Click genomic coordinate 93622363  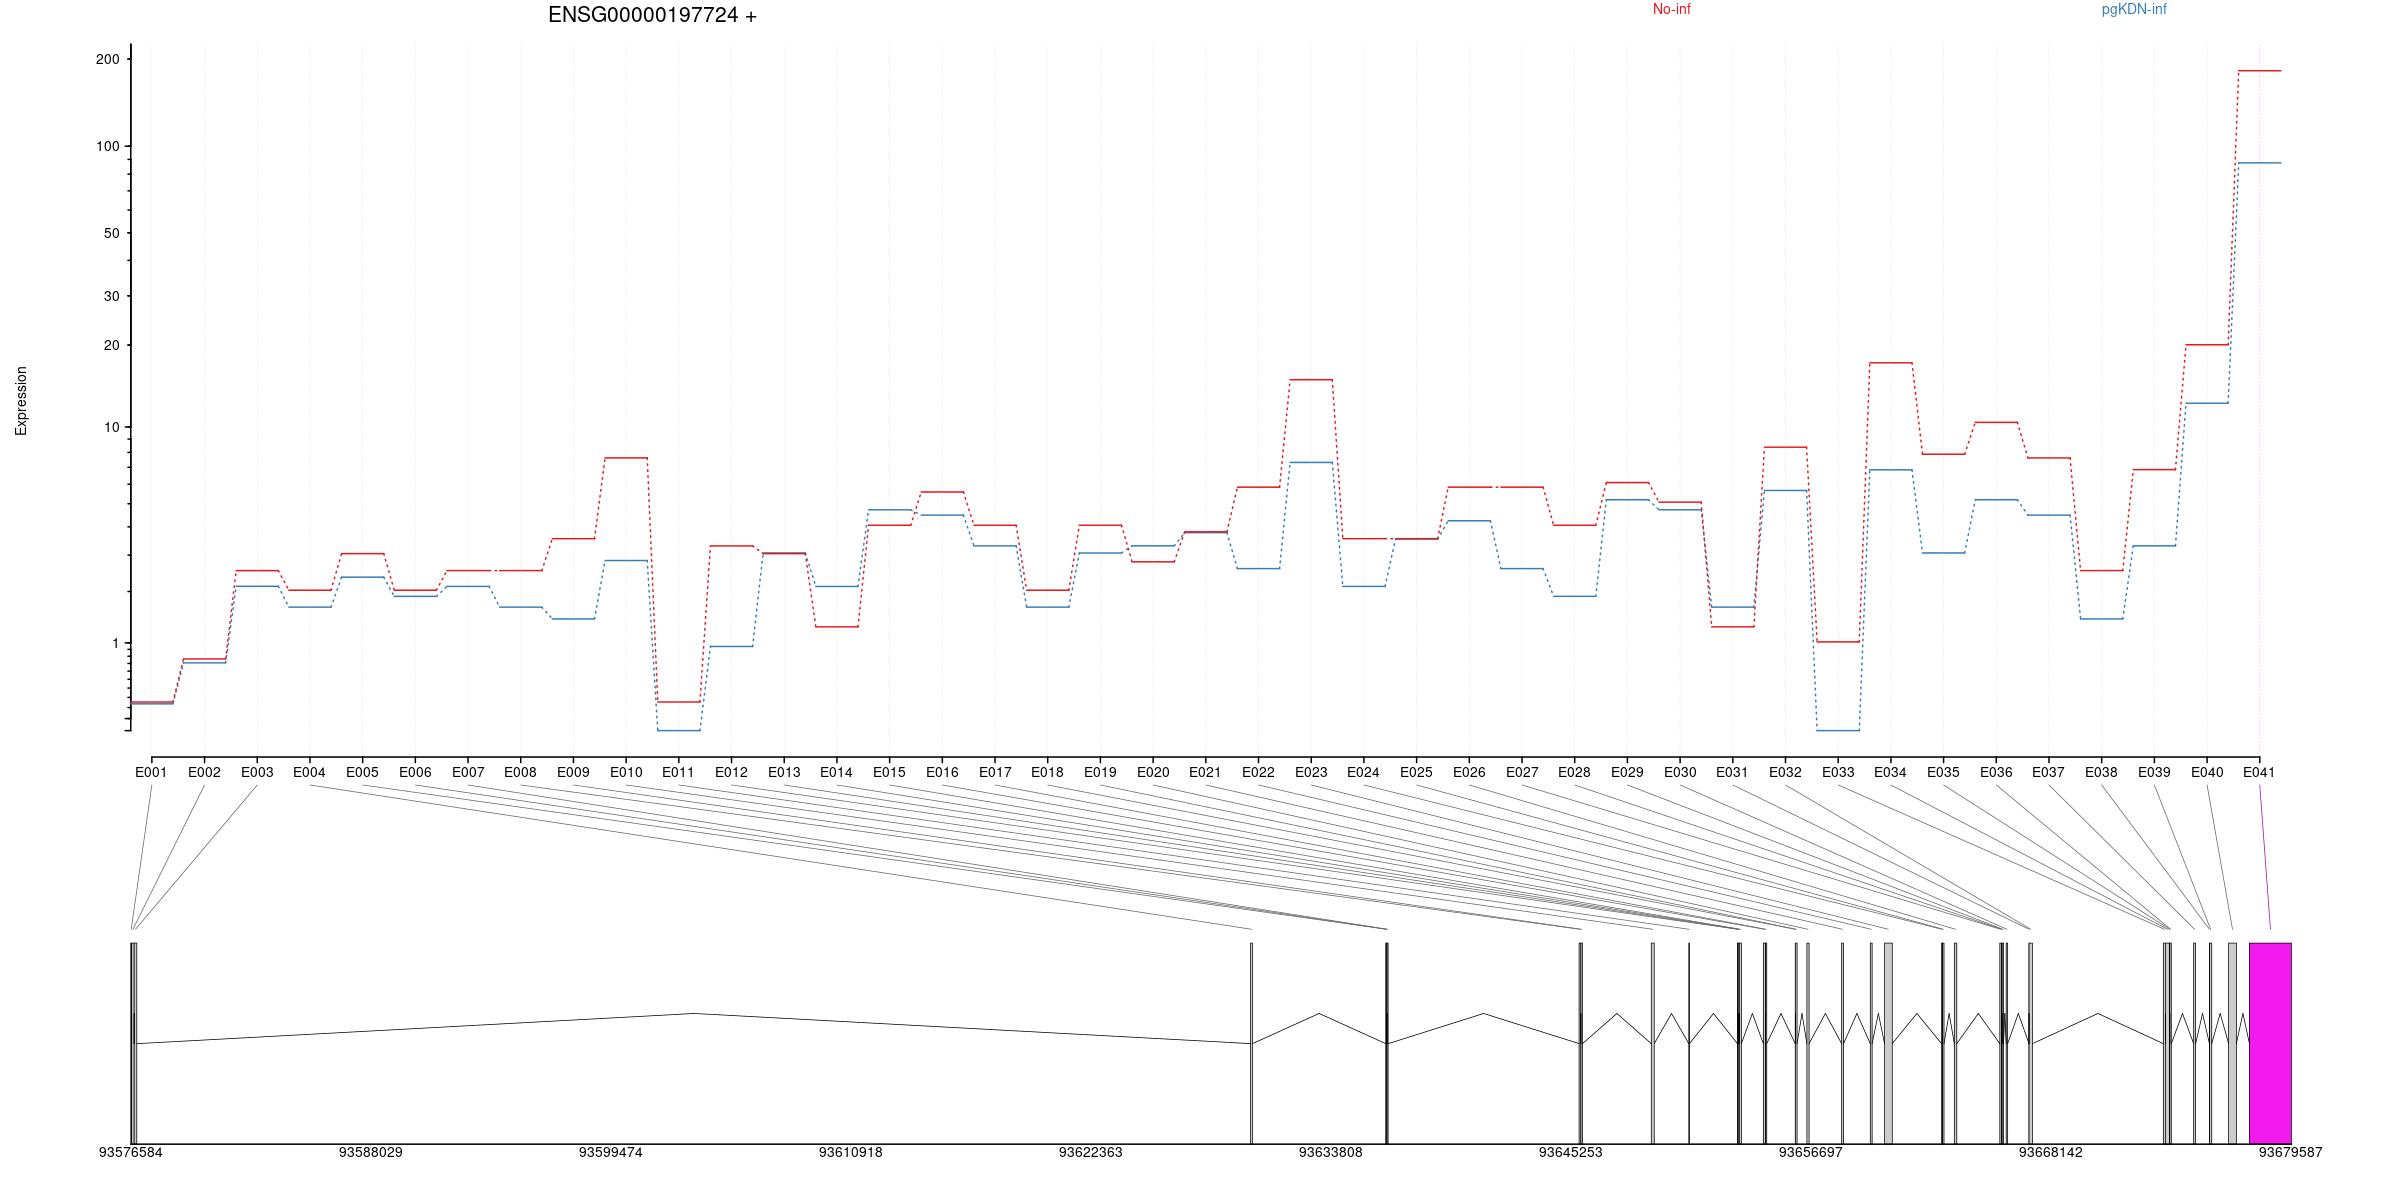point(1090,1152)
